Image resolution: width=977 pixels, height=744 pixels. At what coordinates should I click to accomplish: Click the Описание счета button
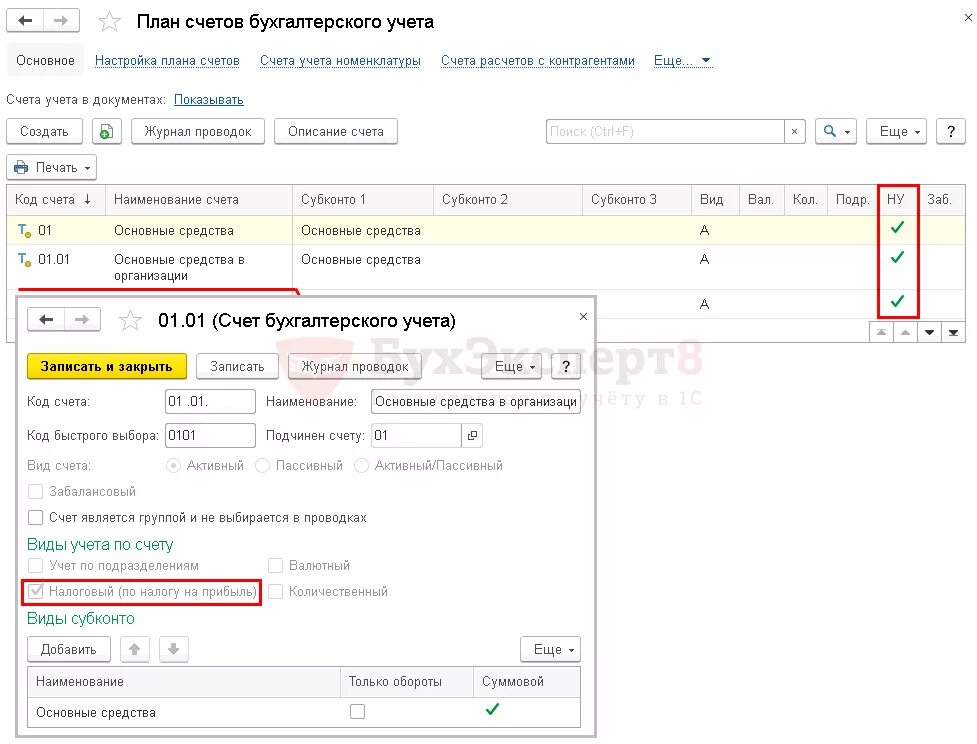pos(336,131)
